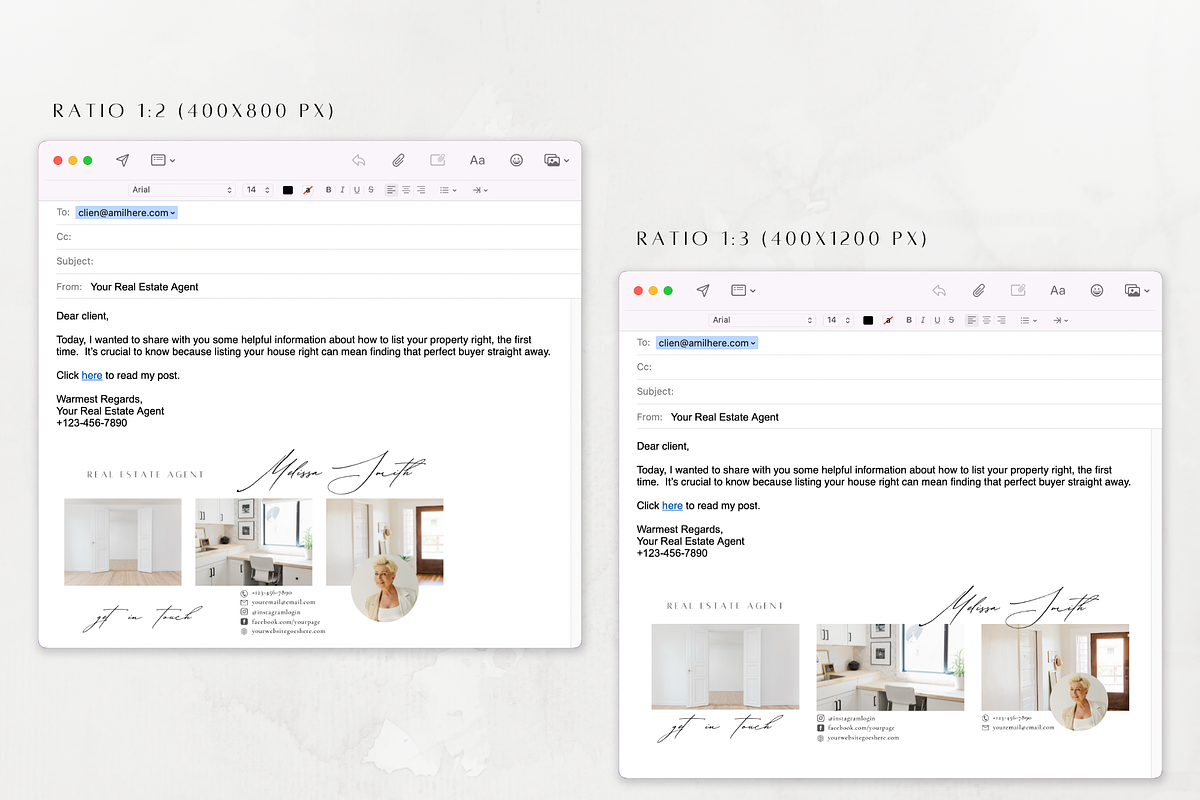Open photo browser in the 1:3 window

[x=1137, y=290]
